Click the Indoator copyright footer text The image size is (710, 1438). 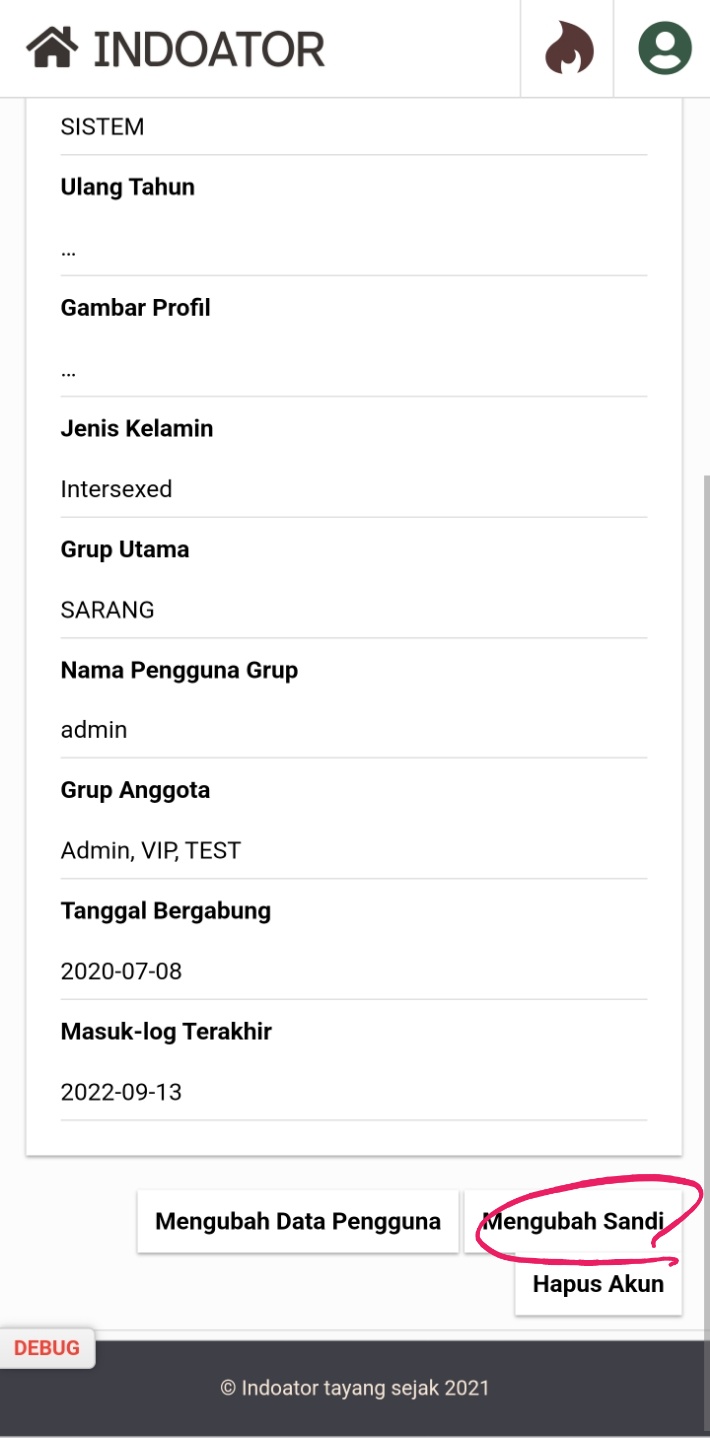[355, 1387]
